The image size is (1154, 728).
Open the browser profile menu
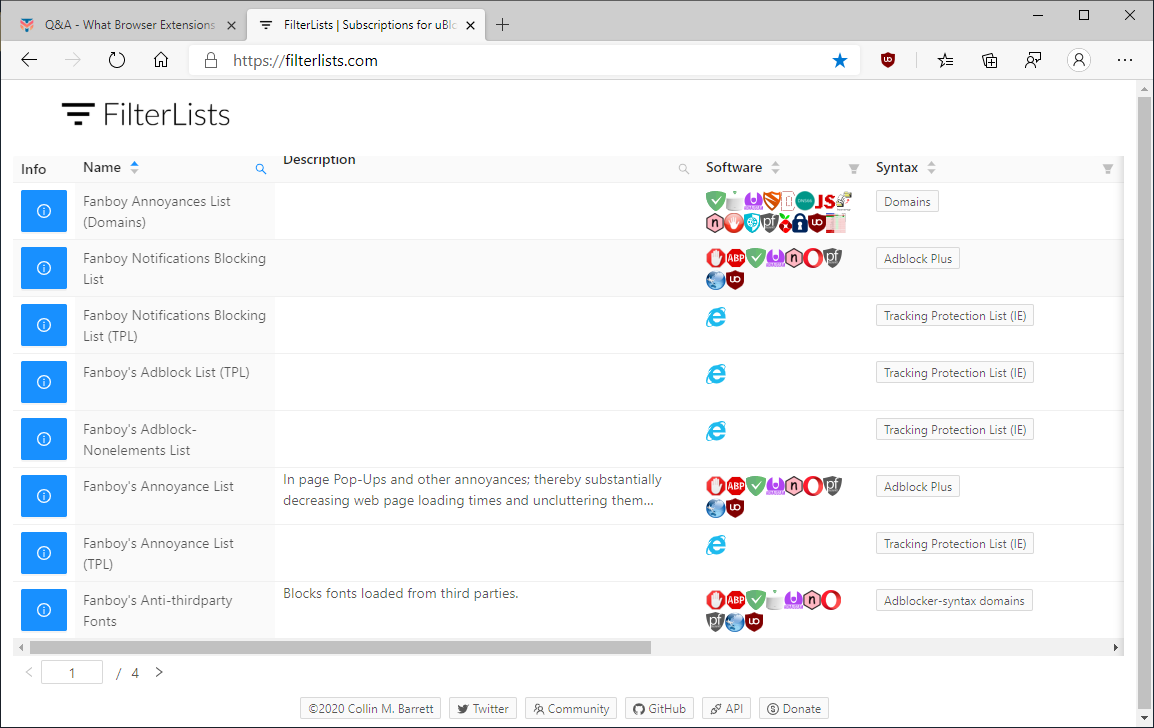pyautogui.click(x=1079, y=60)
